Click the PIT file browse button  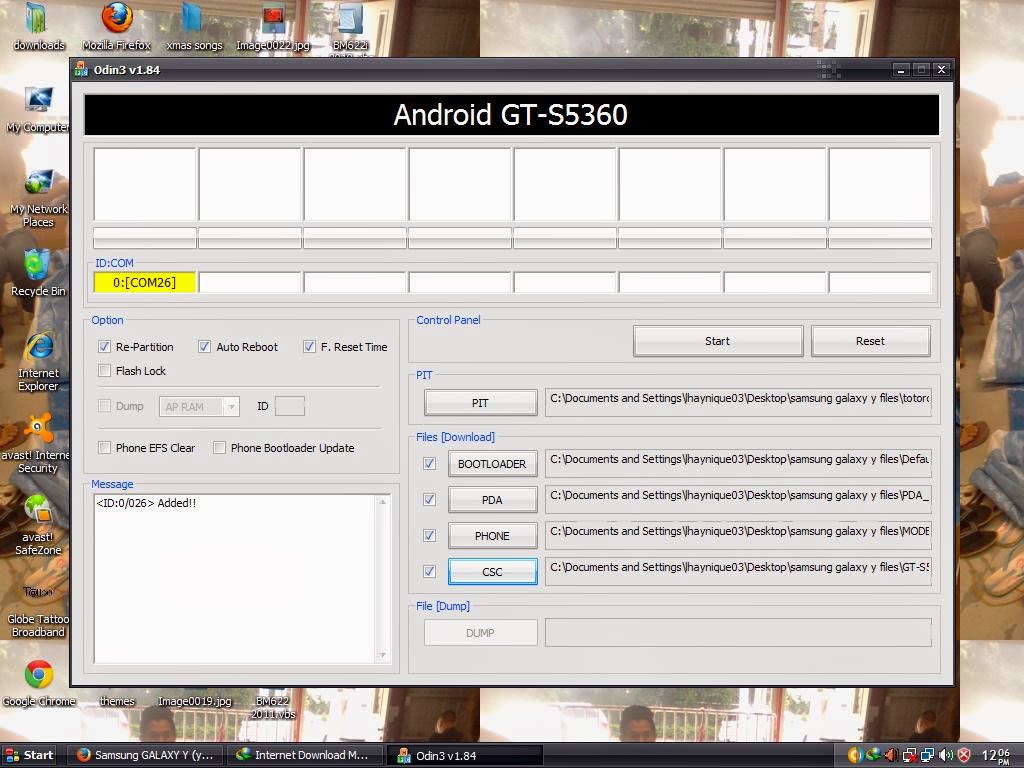[x=481, y=403]
